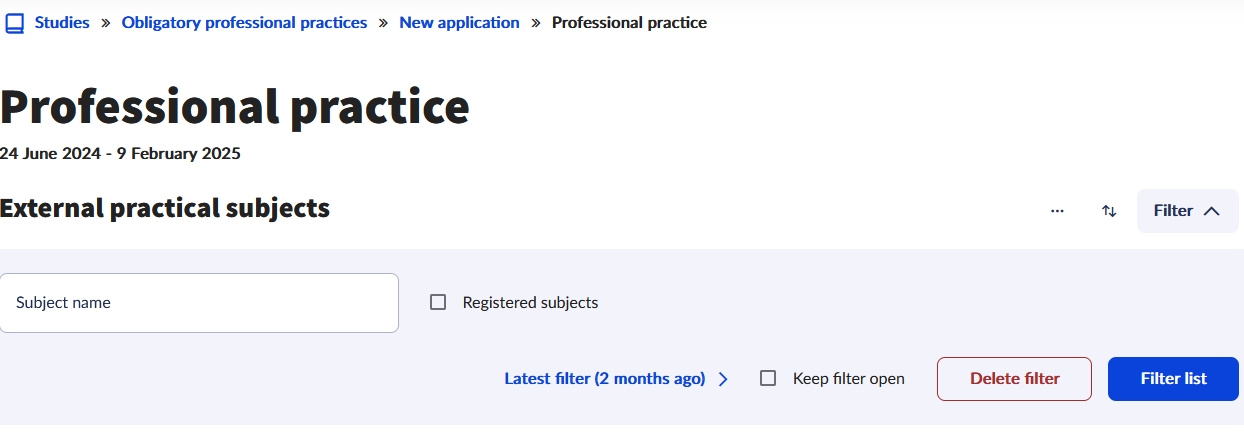
Task: Open Obligatory professional practices breadcrumb
Action: tap(244, 22)
